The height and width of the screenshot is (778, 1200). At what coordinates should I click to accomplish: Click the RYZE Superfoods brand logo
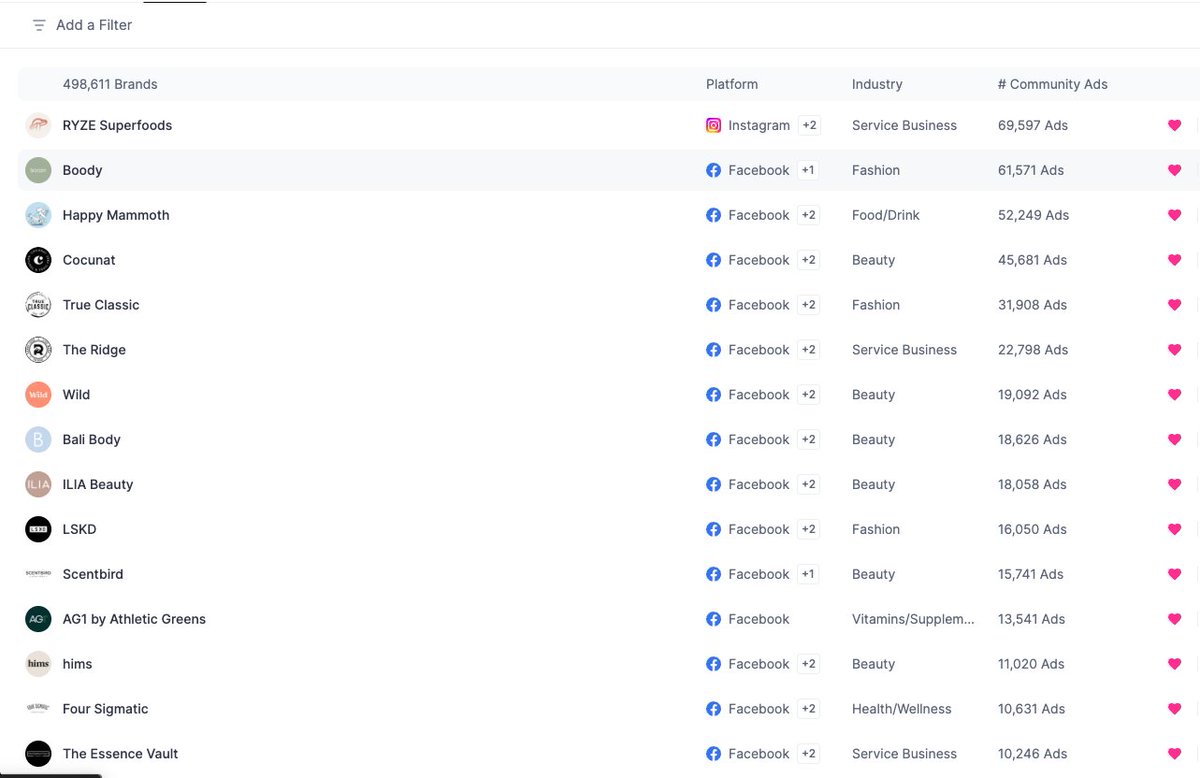coord(38,125)
